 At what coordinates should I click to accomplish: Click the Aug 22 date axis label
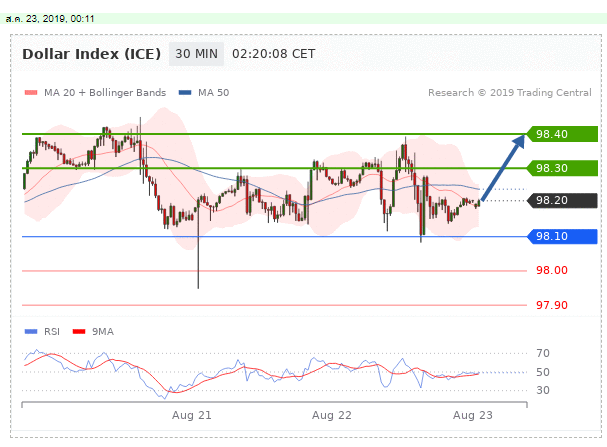click(x=332, y=415)
